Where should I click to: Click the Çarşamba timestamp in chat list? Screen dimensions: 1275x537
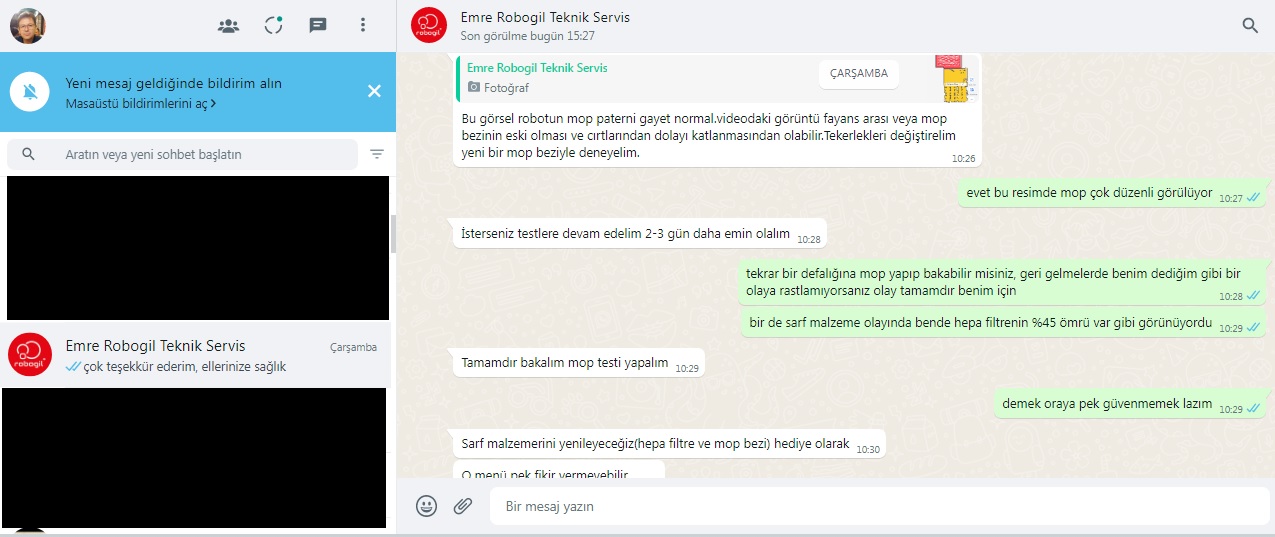point(354,347)
